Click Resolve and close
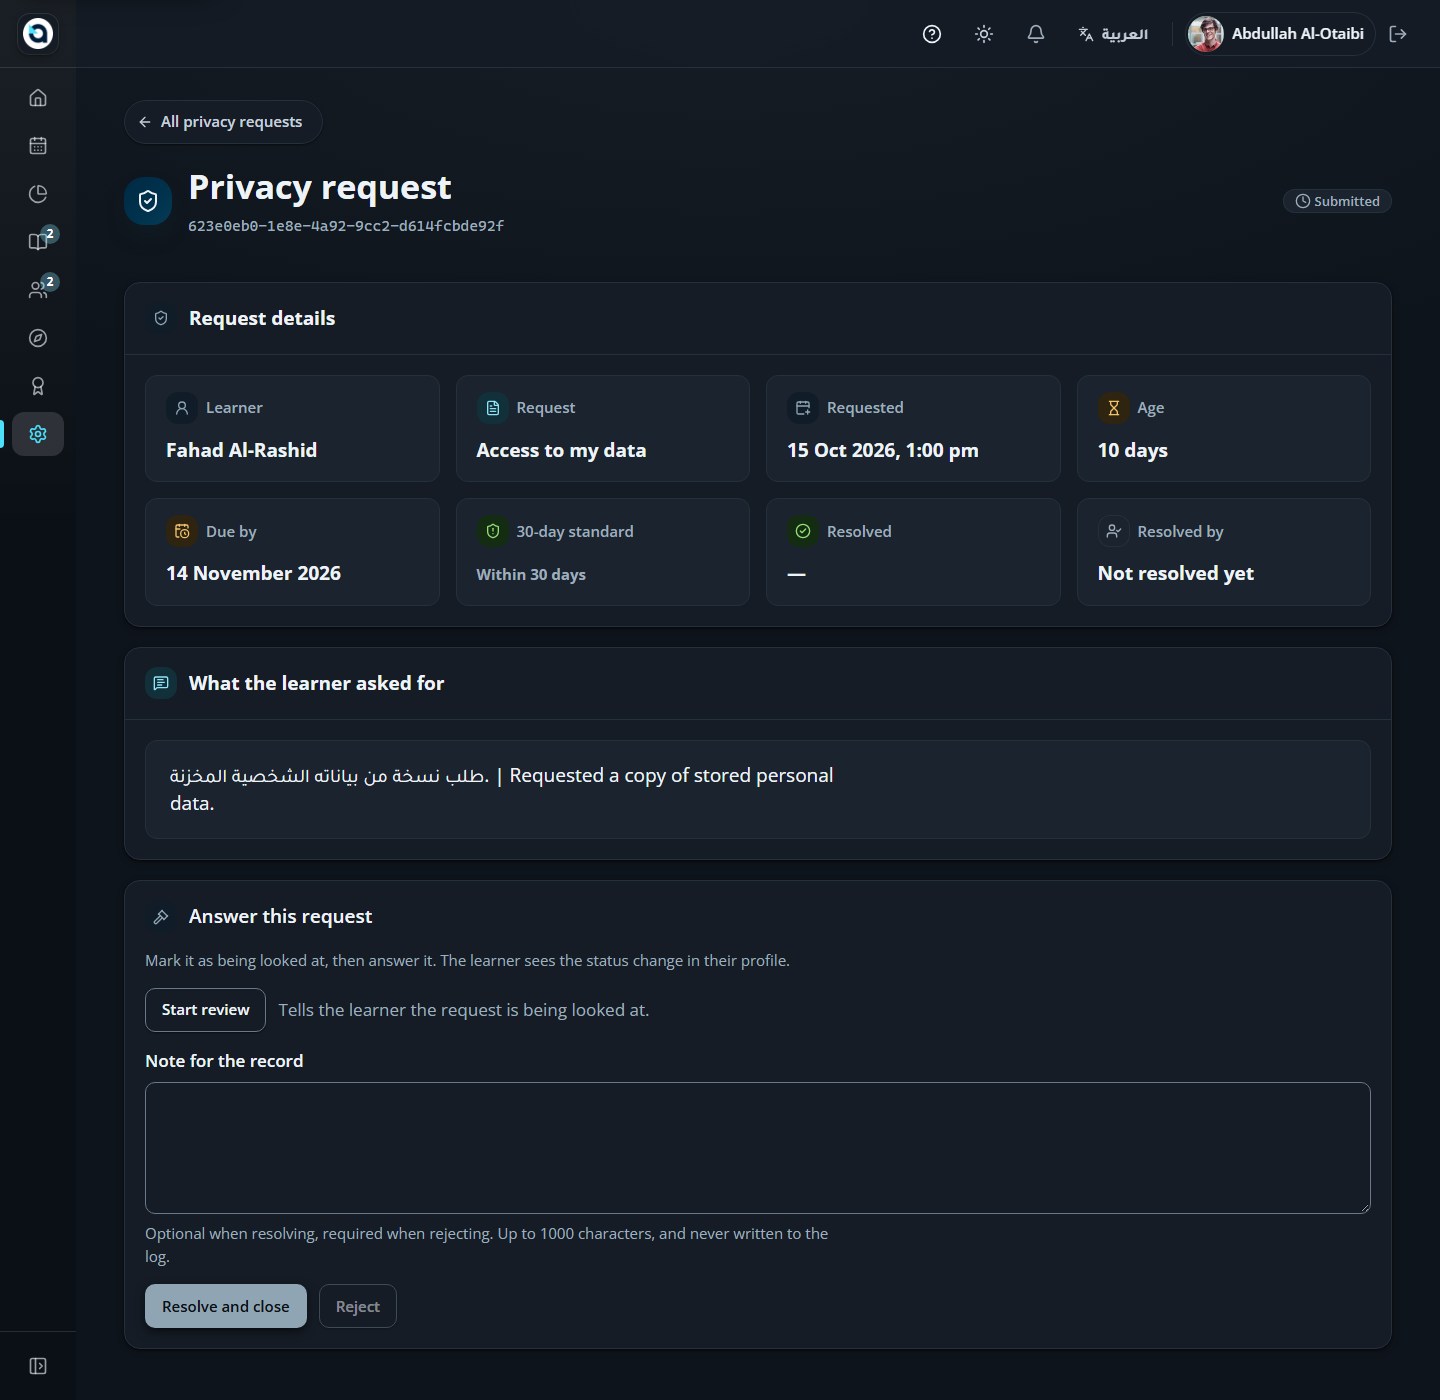This screenshot has height=1400, width=1440. coord(226,1306)
